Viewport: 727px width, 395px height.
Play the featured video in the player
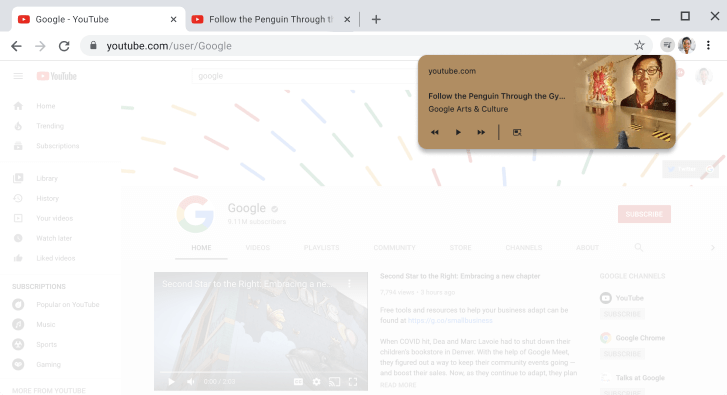pyautogui.click(x=172, y=382)
